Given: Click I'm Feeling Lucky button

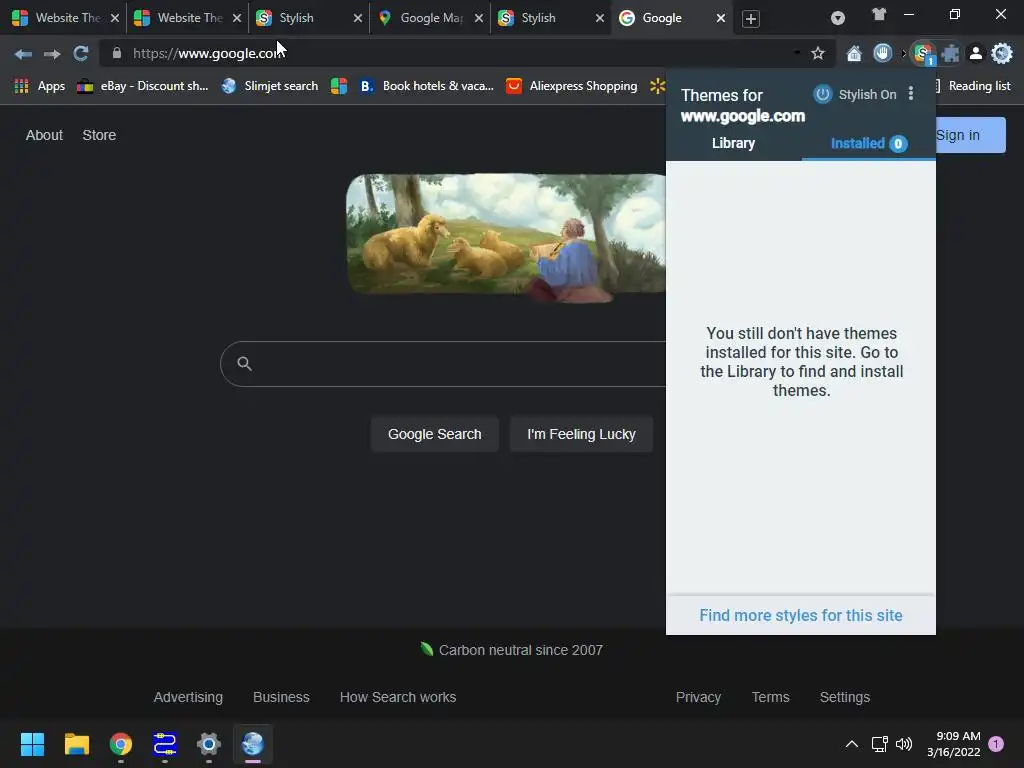Looking at the screenshot, I should pyautogui.click(x=581, y=434).
